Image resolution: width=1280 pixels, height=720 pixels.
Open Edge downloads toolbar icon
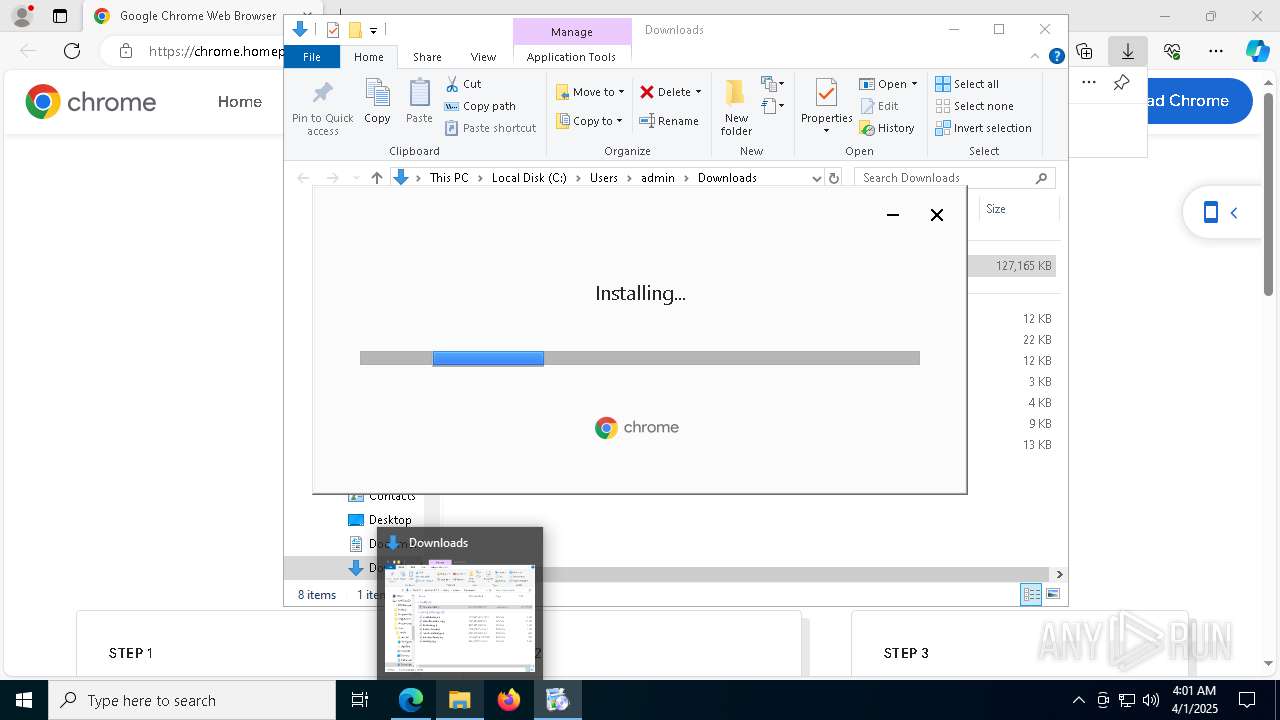pos(1128,51)
